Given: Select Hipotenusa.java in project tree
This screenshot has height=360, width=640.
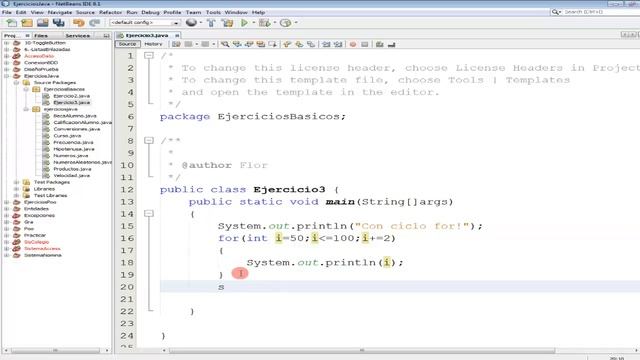Looking at the screenshot, I should point(73,149).
